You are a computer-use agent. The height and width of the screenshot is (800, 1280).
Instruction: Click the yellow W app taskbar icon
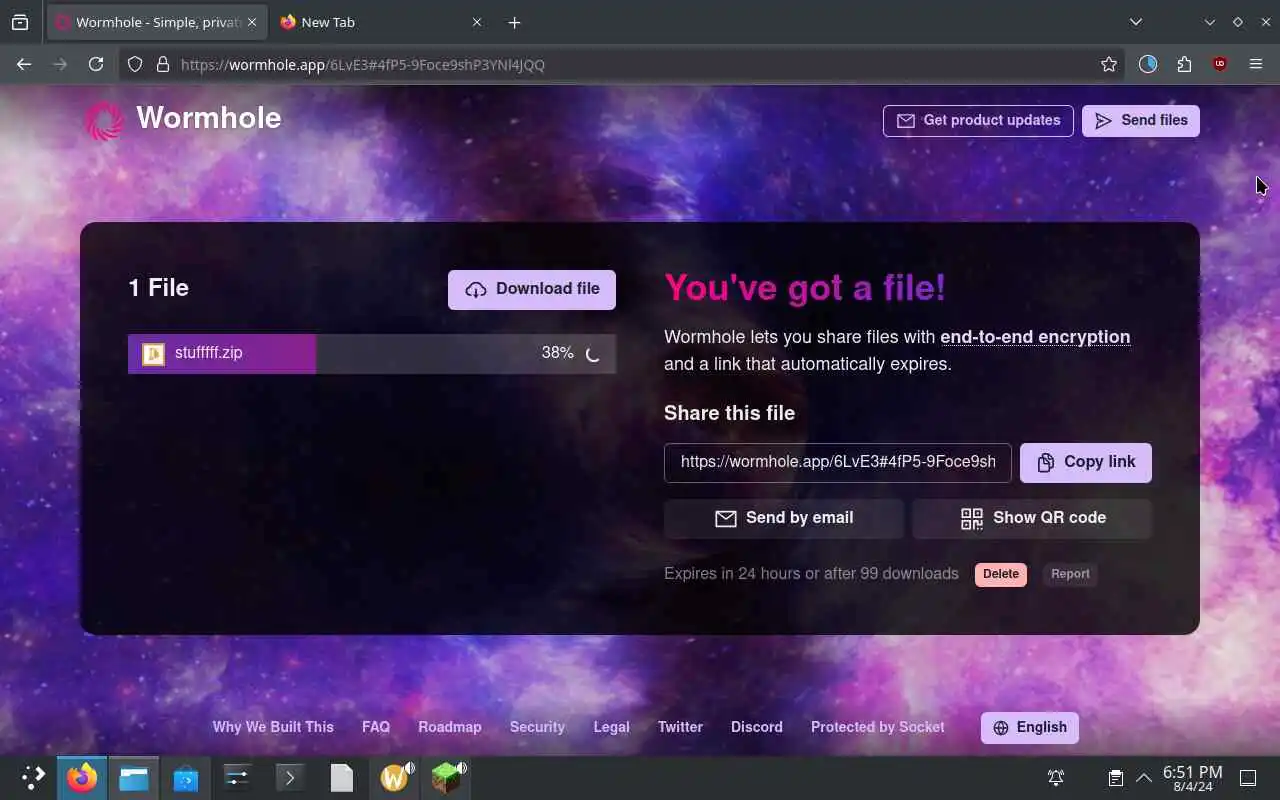coord(394,777)
